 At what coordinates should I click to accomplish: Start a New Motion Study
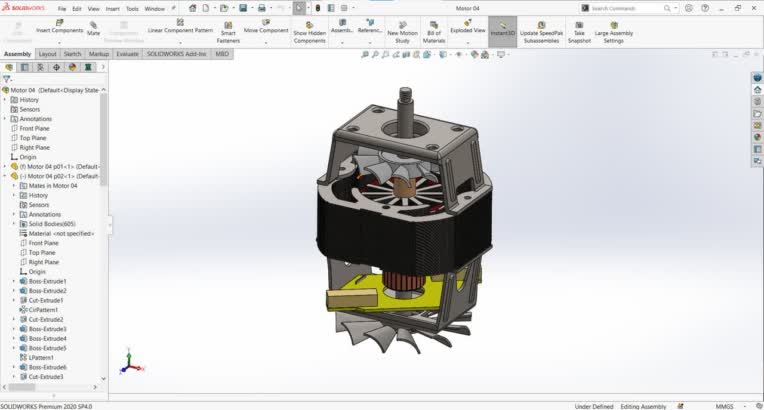(x=402, y=33)
